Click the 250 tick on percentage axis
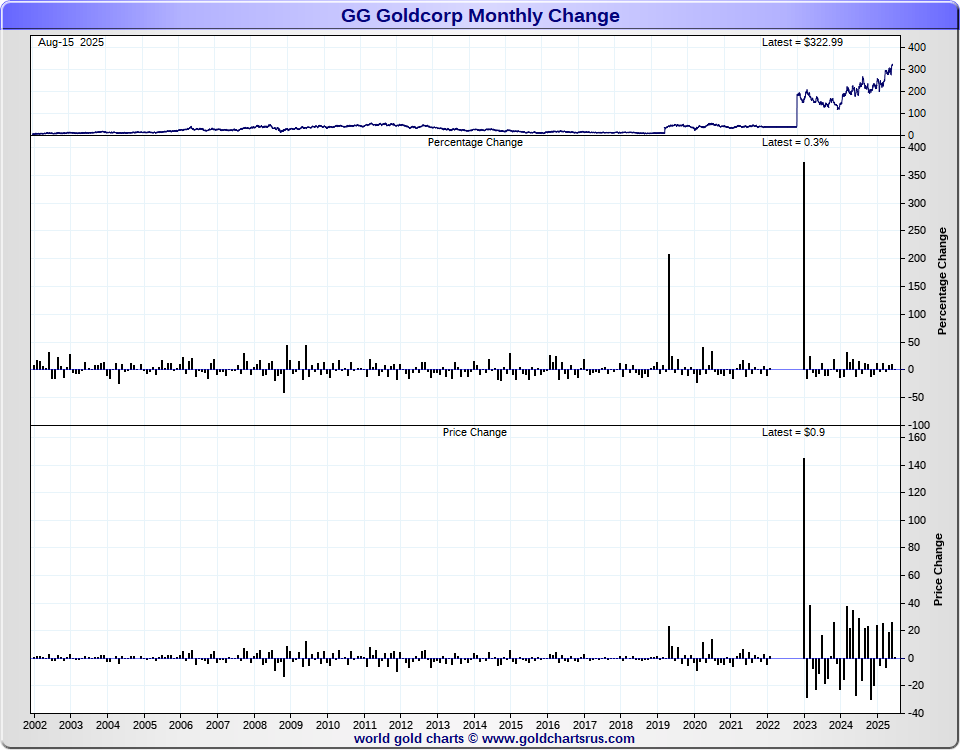The height and width of the screenshot is (750, 960). (917, 231)
